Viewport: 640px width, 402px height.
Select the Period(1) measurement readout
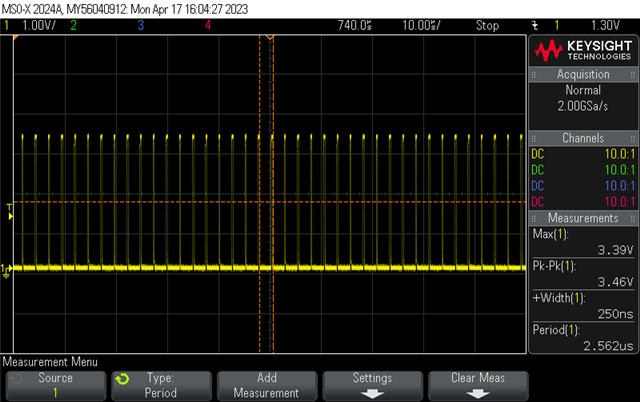[x=582, y=336]
